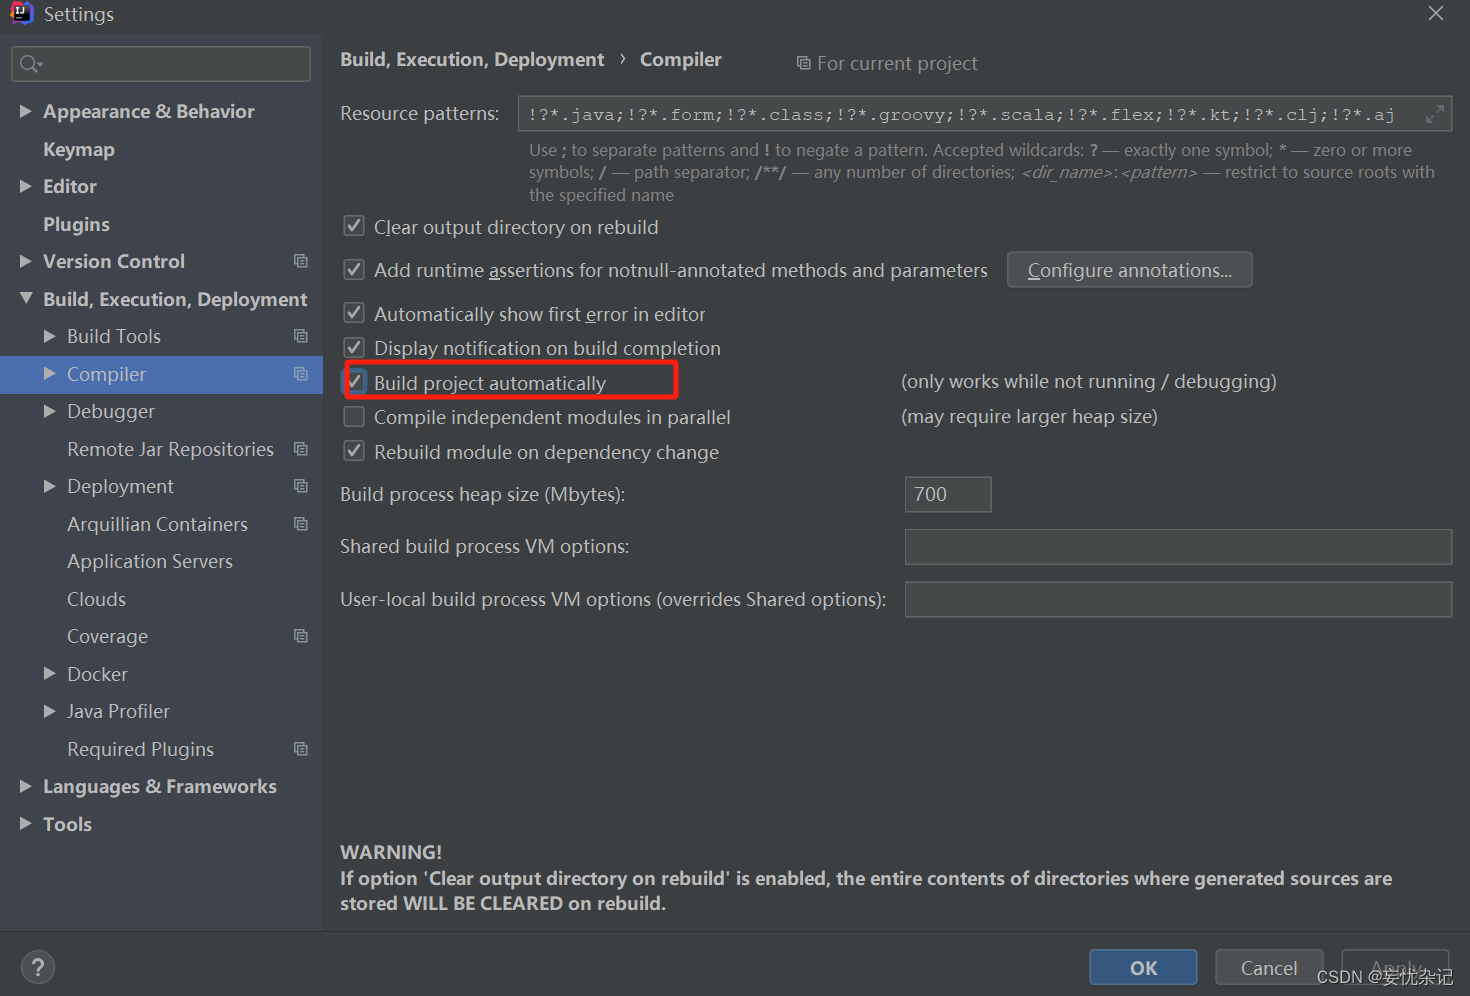The width and height of the screenshot is (1470, 996).
Task: Click project-level icon beside Arquillian Containers
Action: (300, 524)
